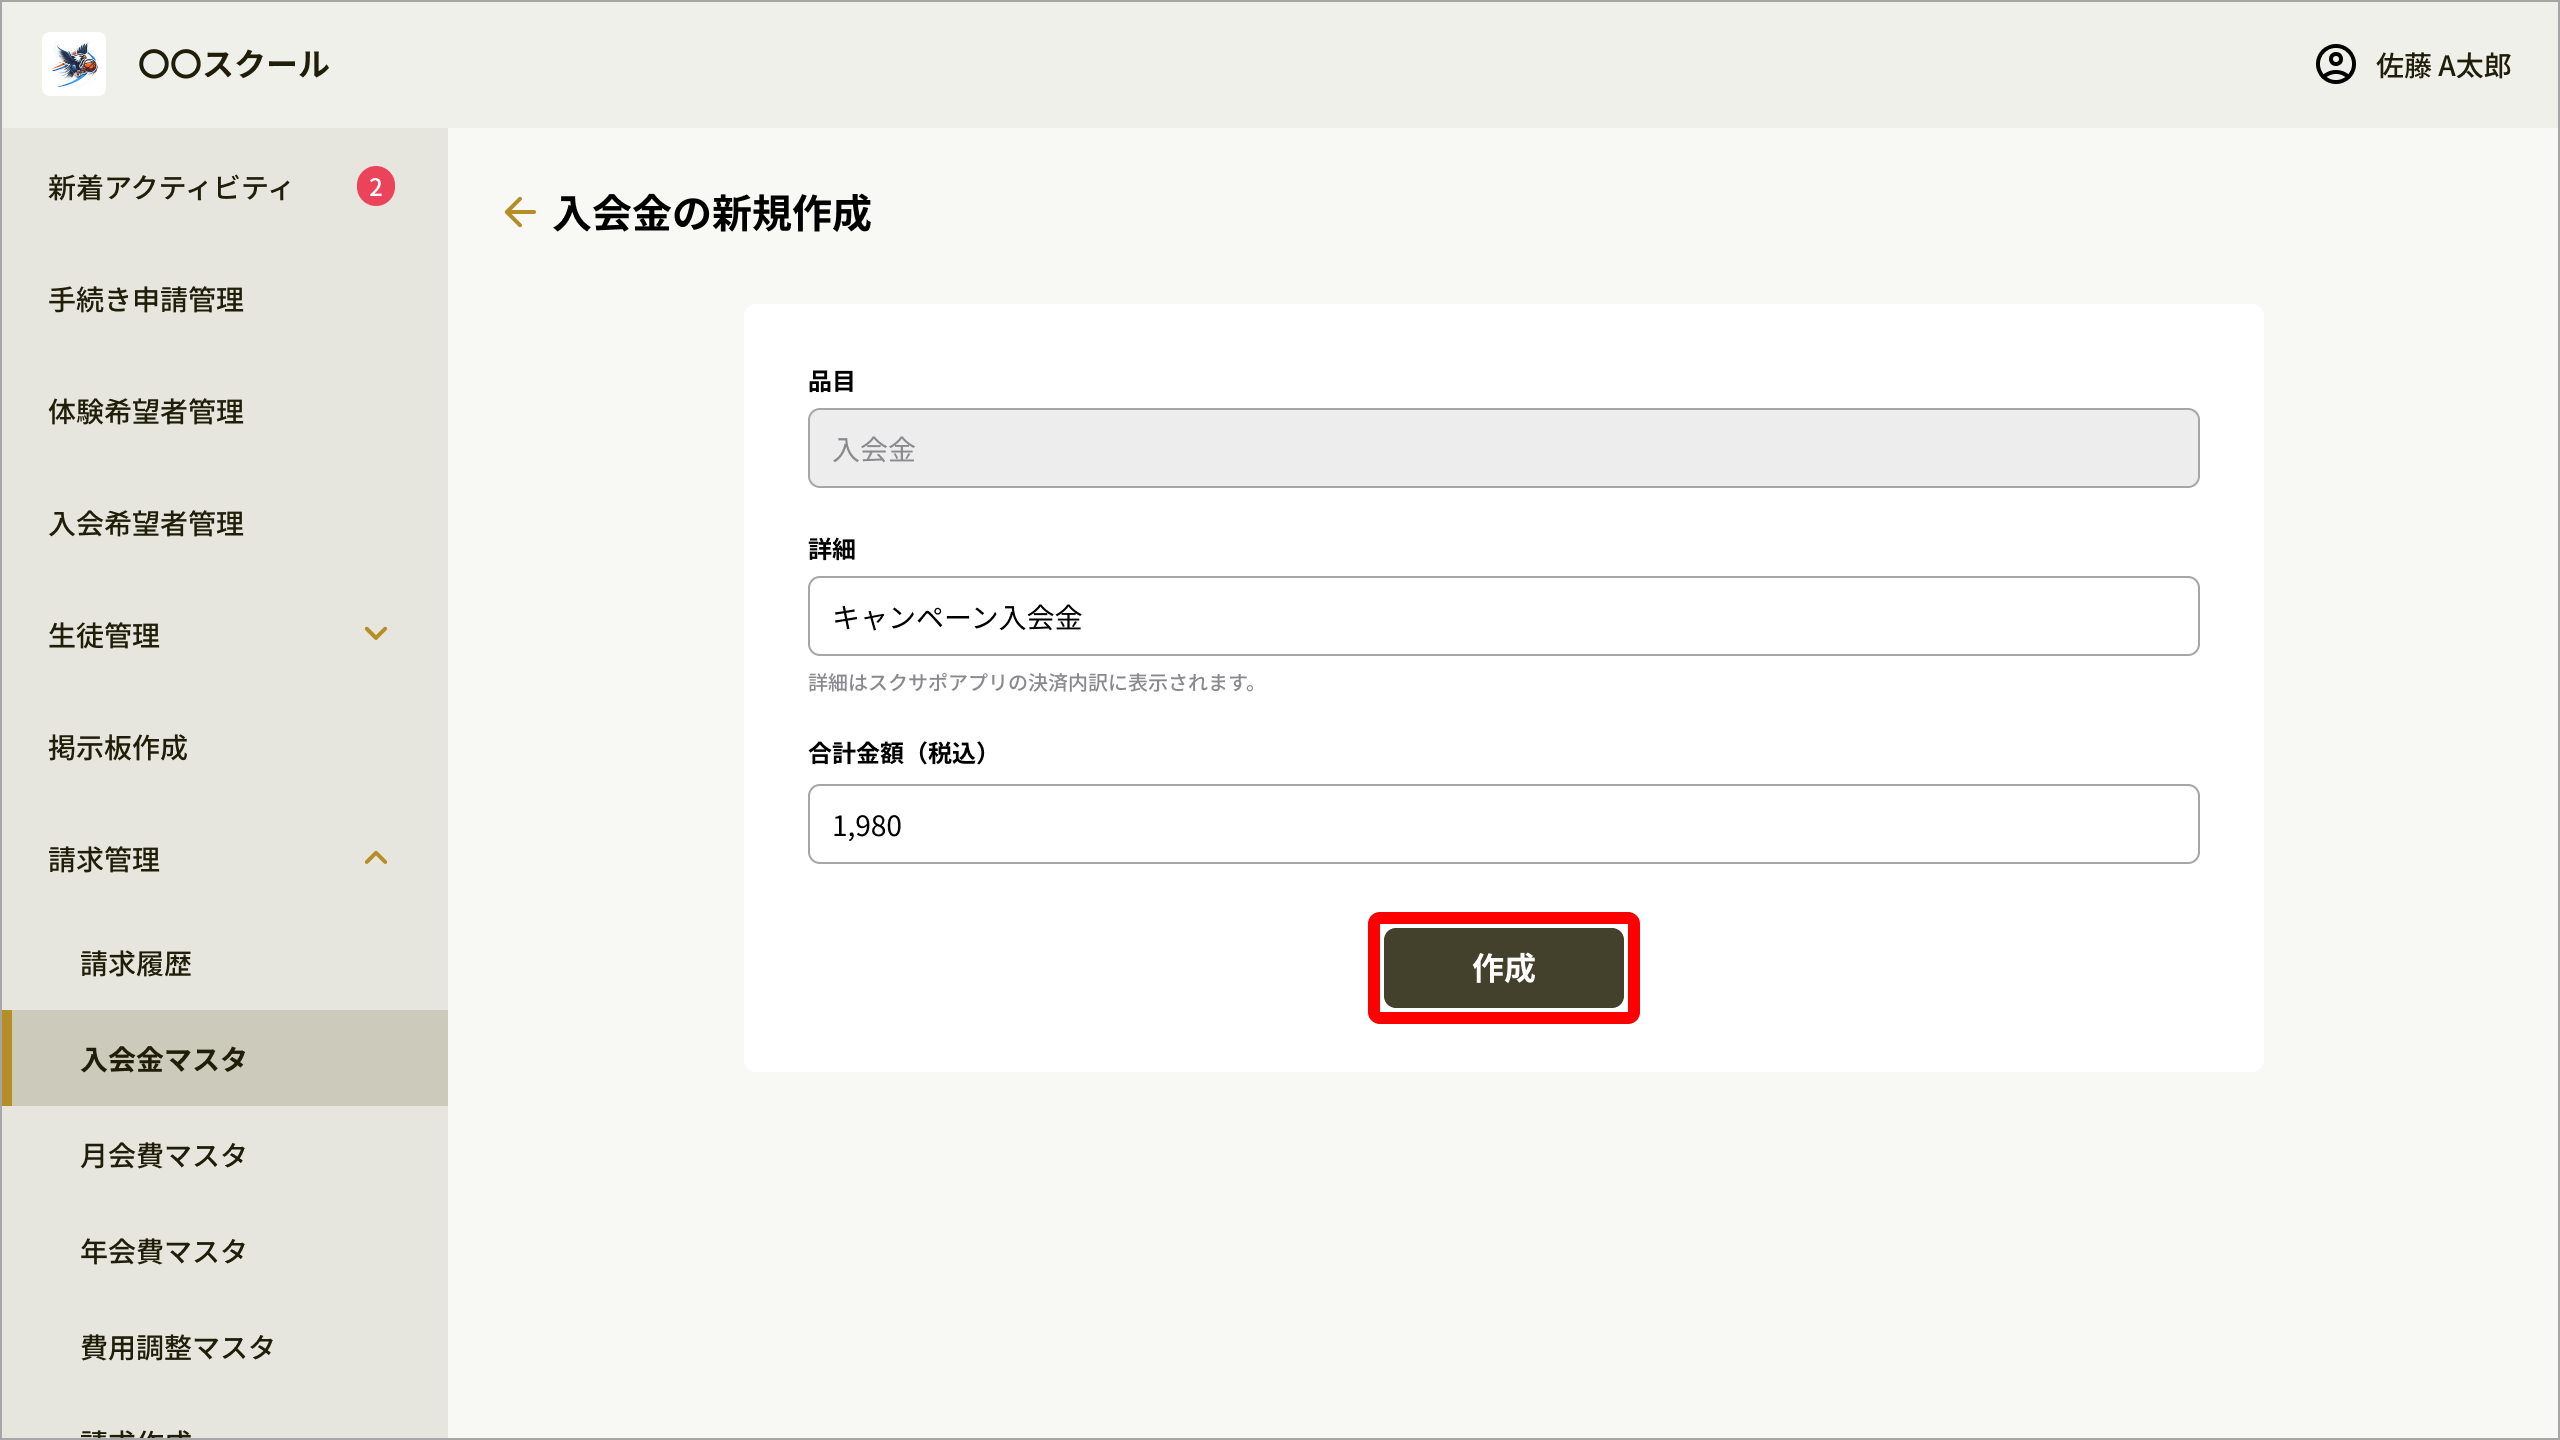
Task: Open the red notification badge showing 2
Action: pyautogui.click(x=376, y=186)
